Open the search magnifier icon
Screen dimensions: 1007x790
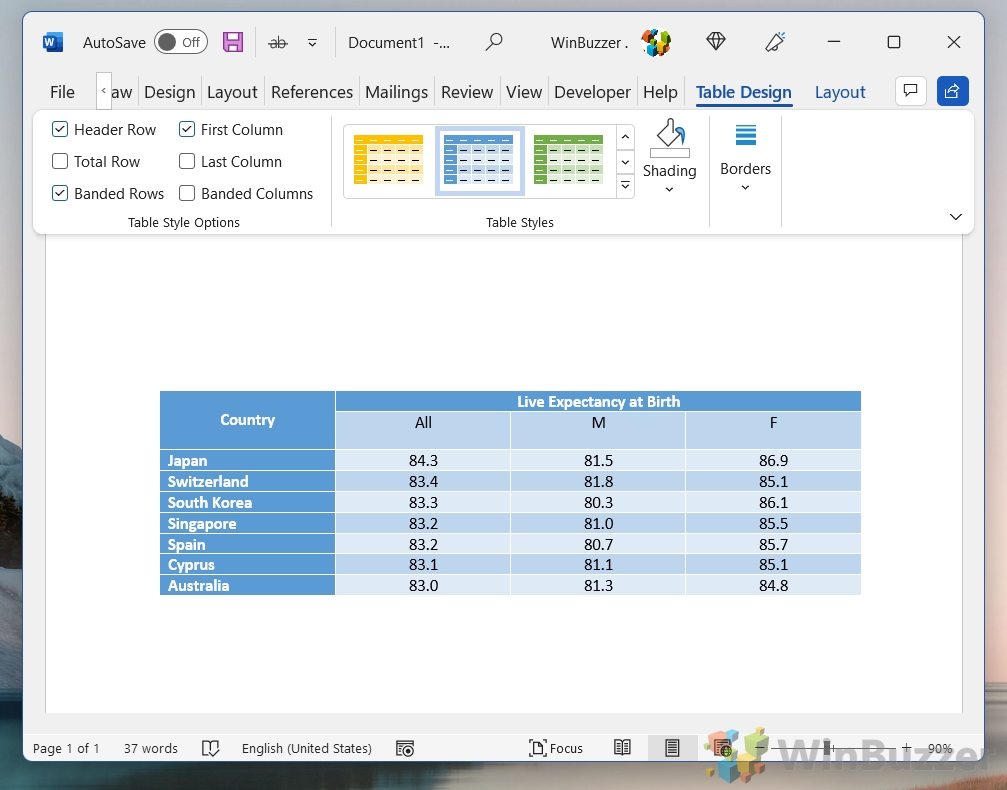494,42
